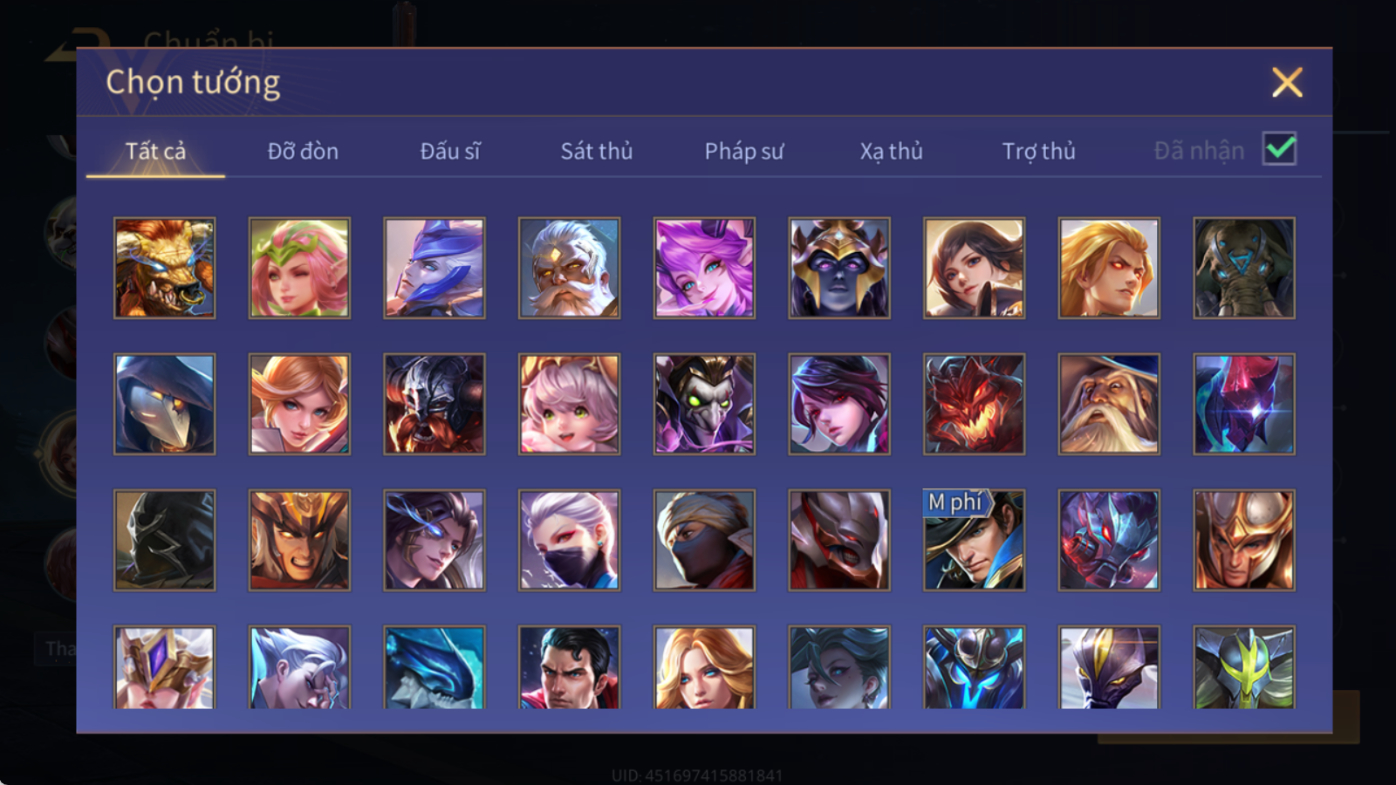This screenshot has height=785, width=1396.
Task: Choose the white-bearded old man with hat
Action: point(1109,404)
